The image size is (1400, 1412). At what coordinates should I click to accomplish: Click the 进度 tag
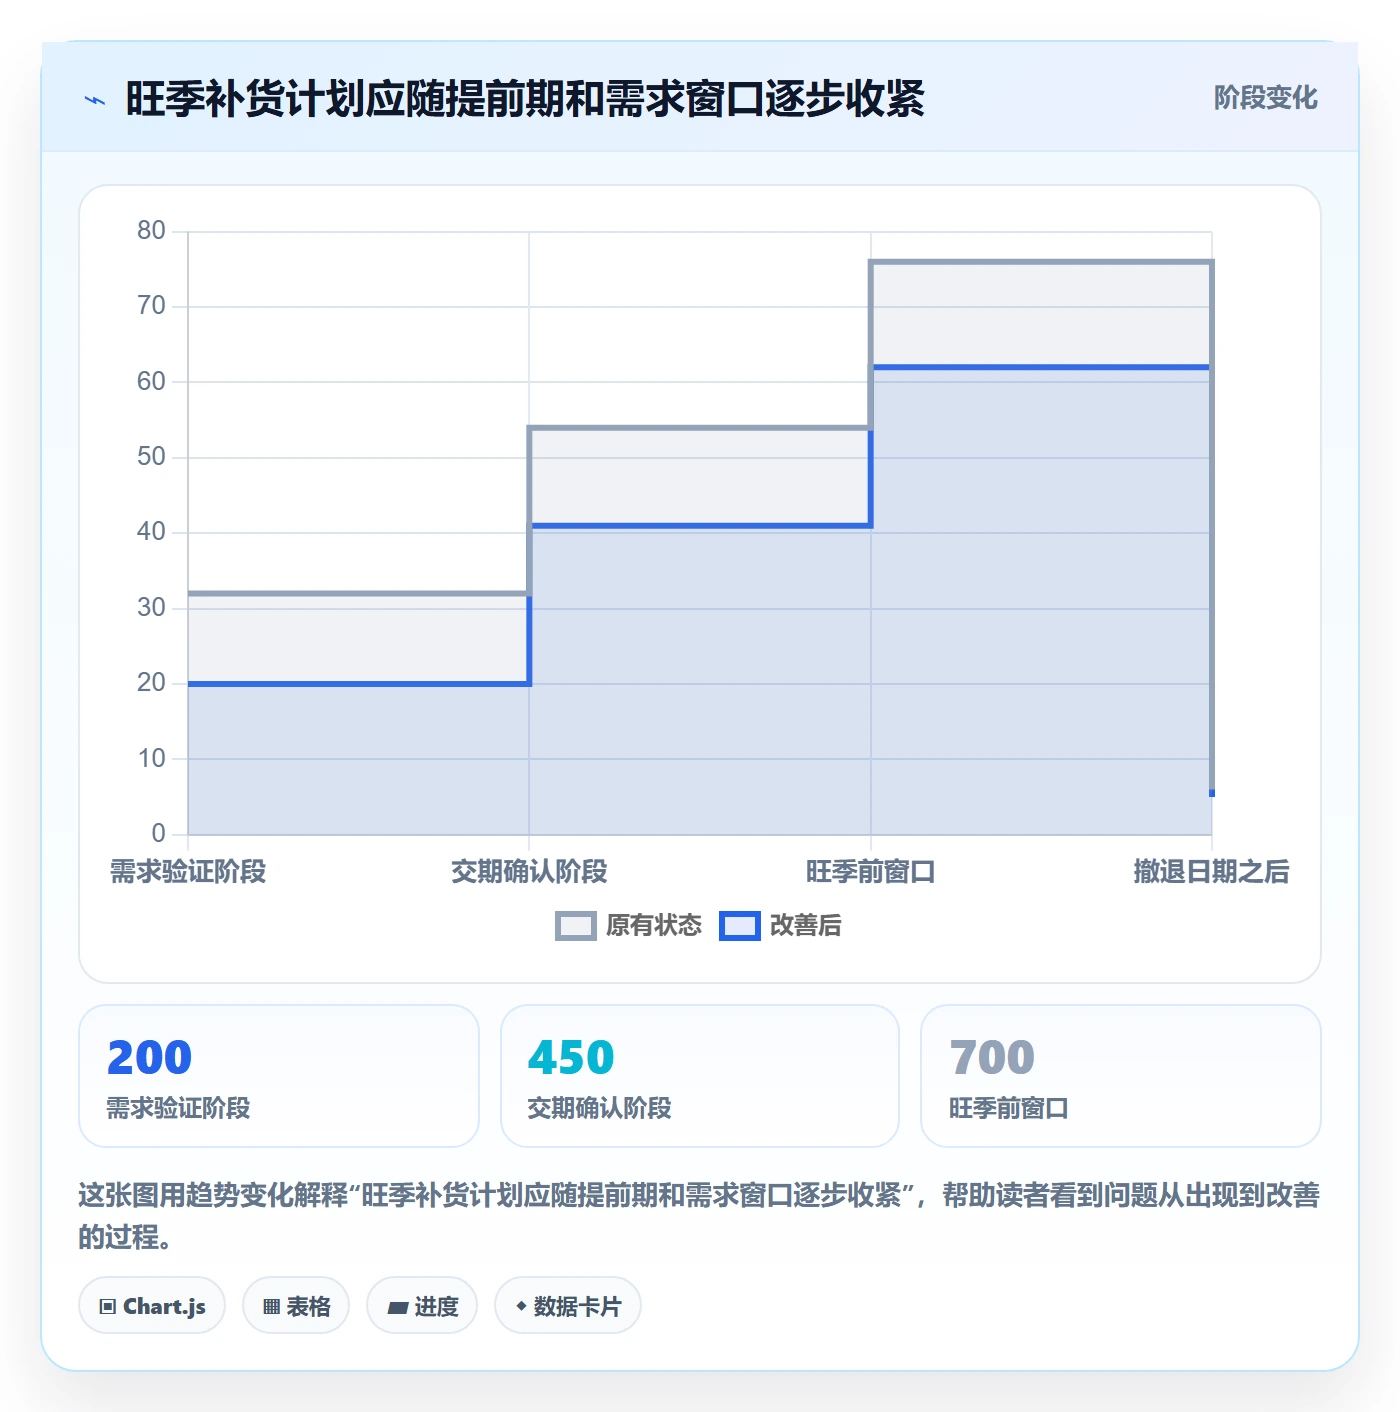pos(423,1306)
